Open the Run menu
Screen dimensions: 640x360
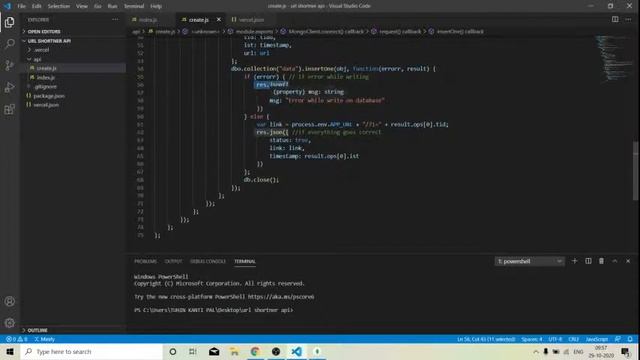(112, 6)
